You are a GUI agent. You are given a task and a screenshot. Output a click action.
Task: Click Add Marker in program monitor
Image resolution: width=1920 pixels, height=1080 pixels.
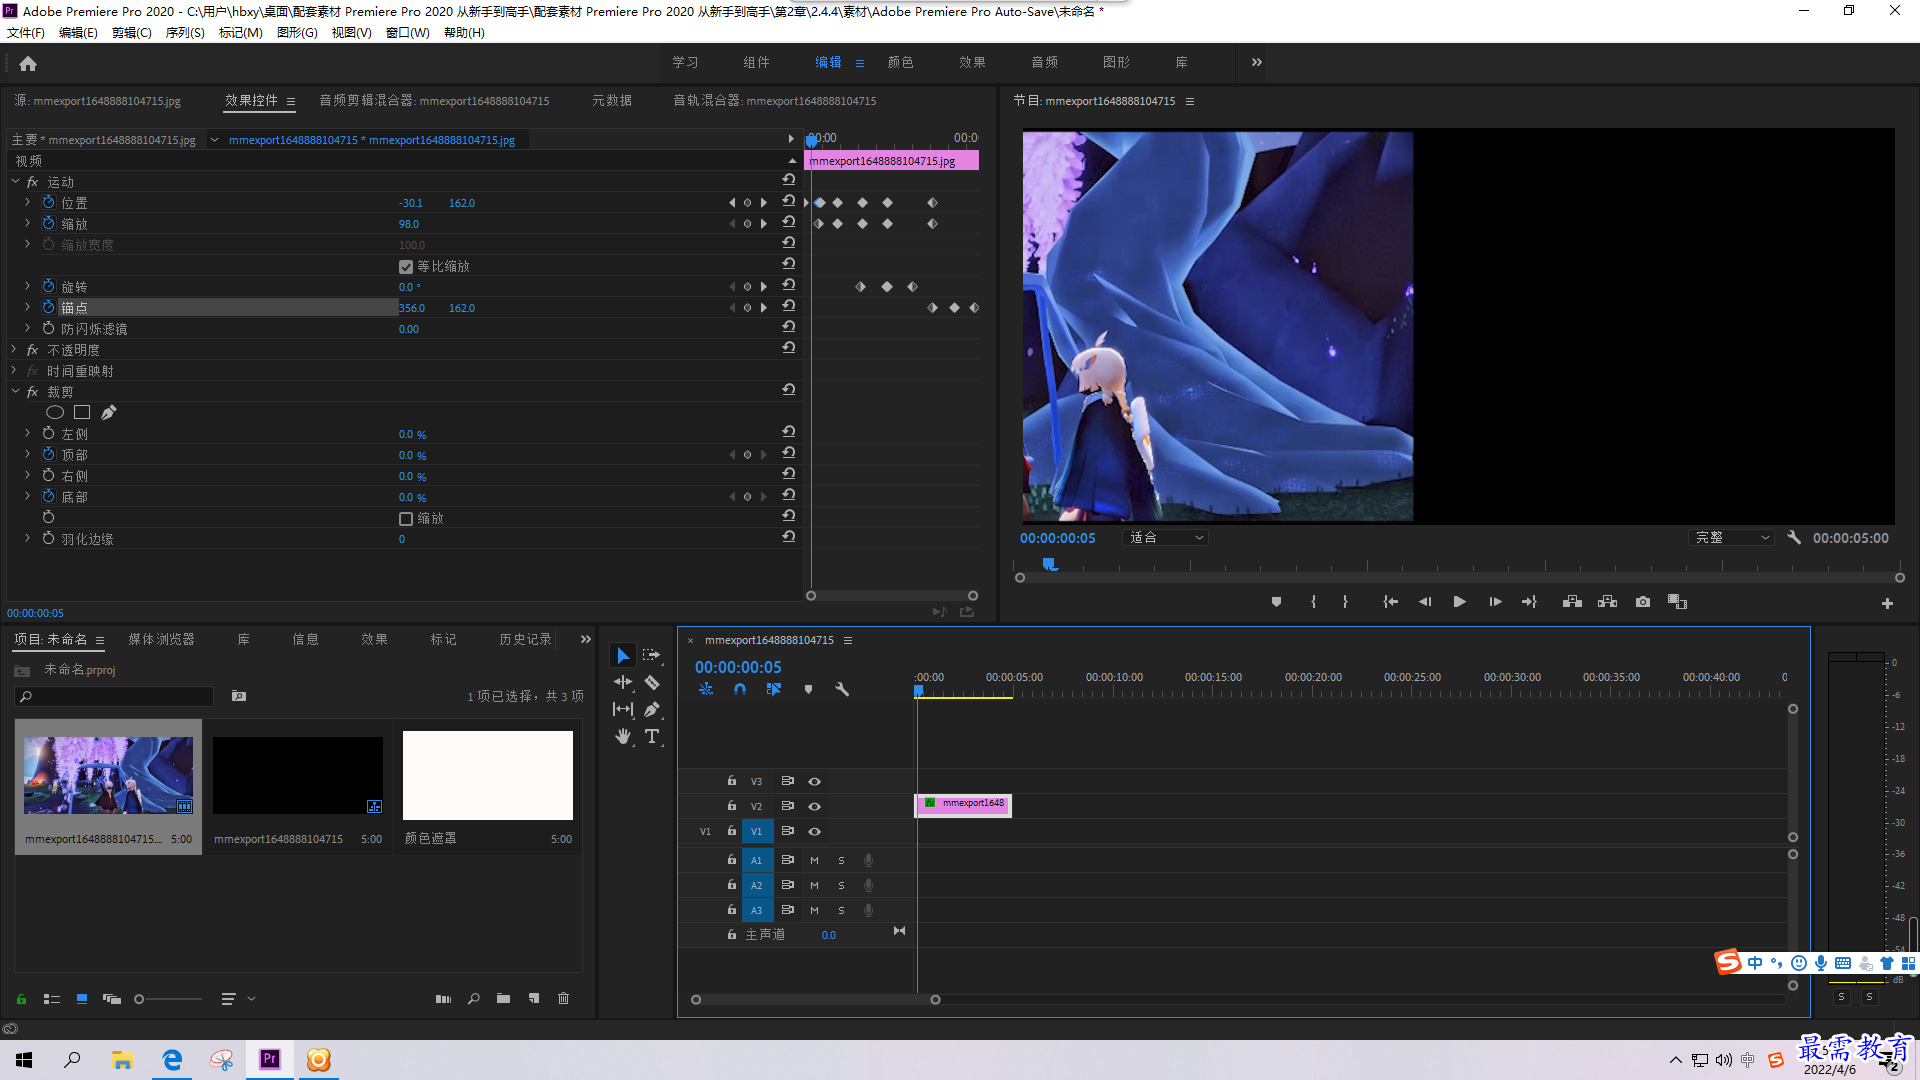pyautogui.click(x=1276, y=602)
